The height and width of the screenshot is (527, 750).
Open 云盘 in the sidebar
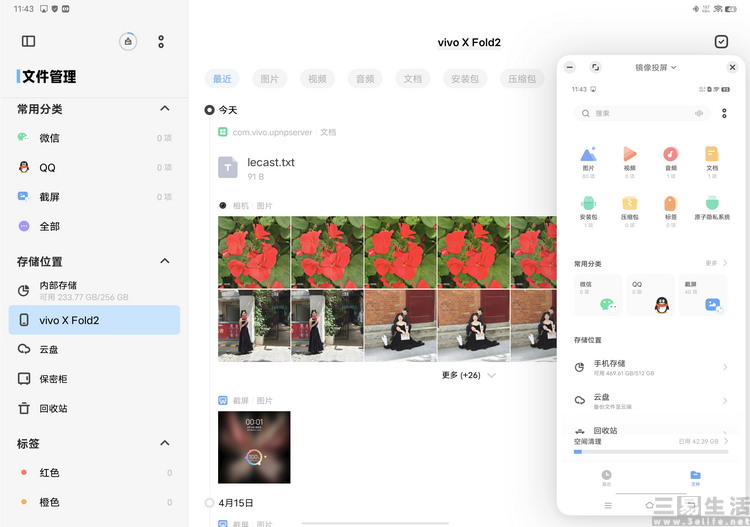click(94, 349)
